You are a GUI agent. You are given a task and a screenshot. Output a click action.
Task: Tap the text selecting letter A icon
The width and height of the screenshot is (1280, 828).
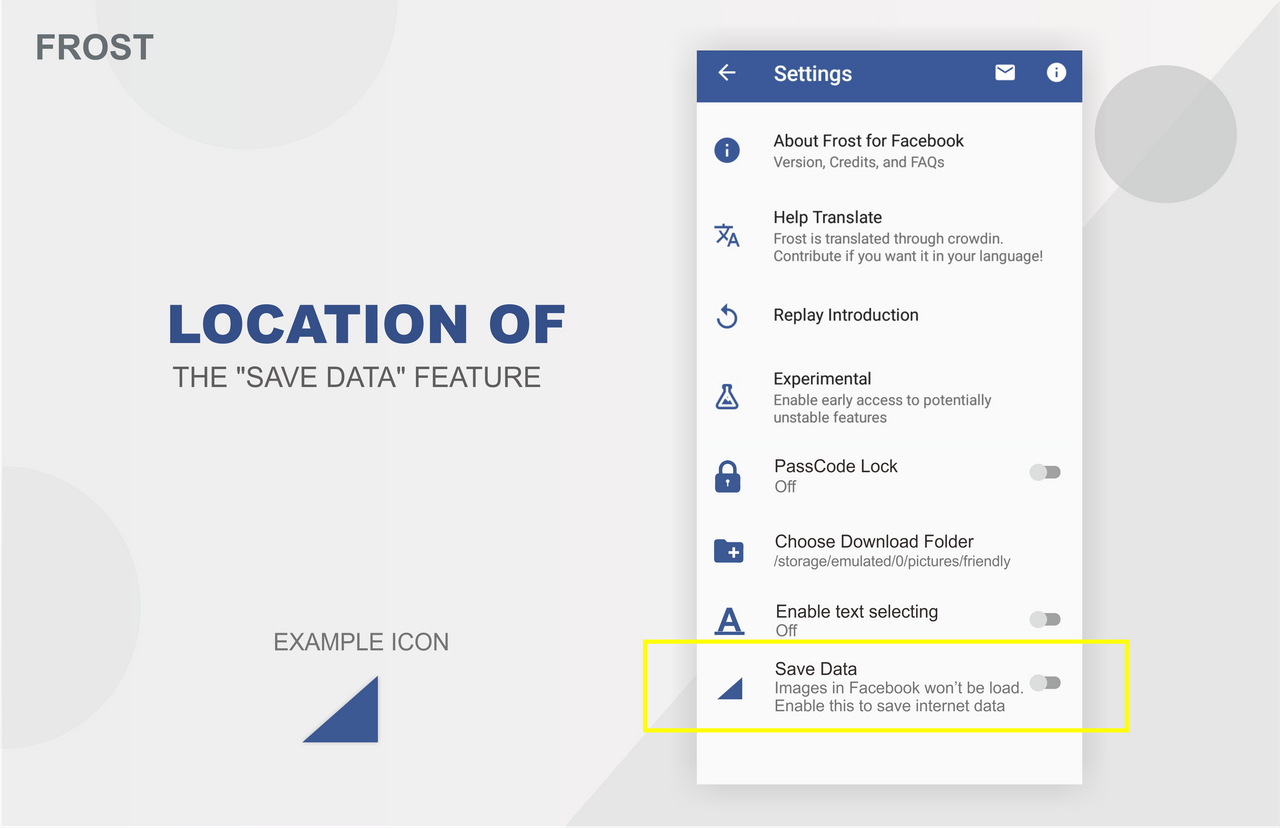(730, 620)
